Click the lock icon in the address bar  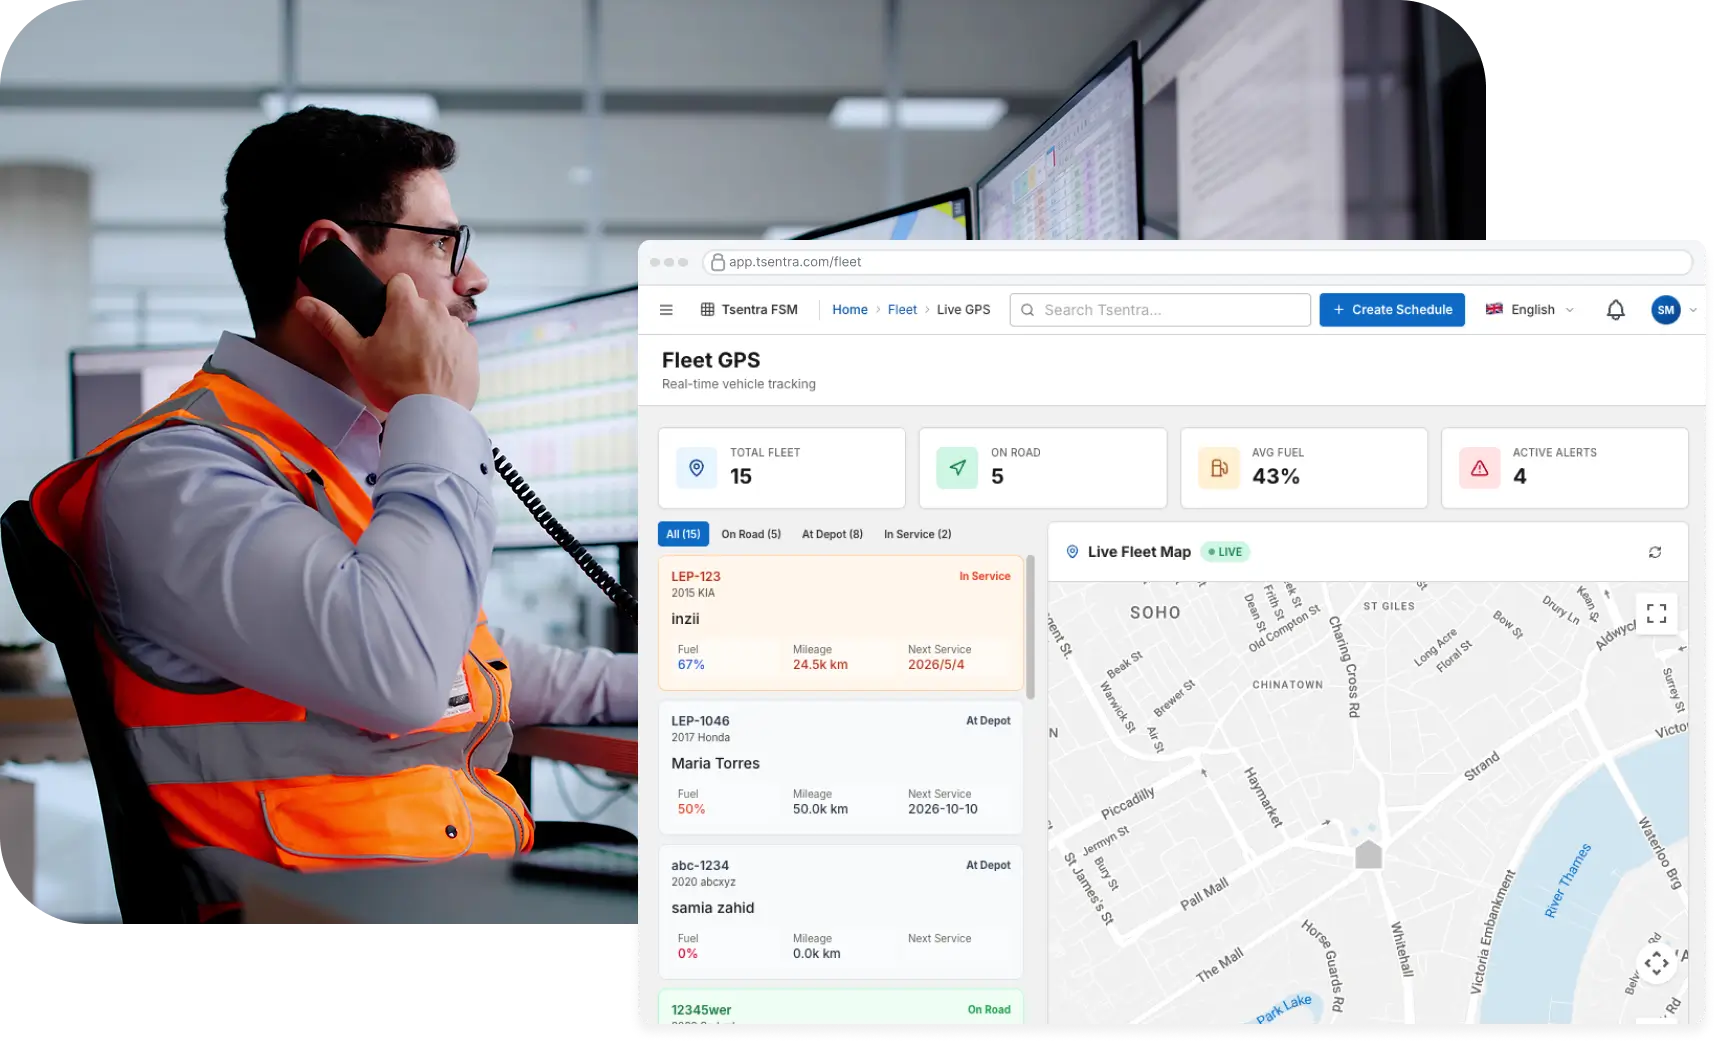coord(718,262)
